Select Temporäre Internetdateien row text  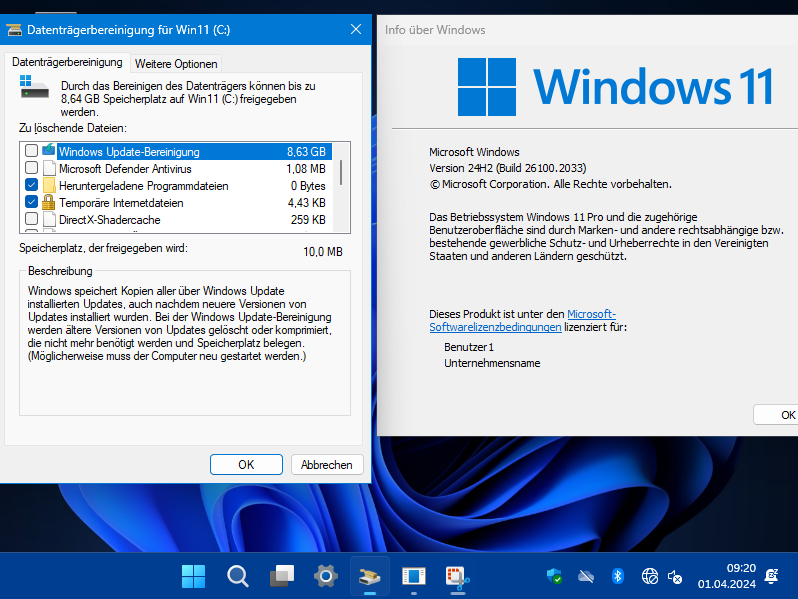coord(121,203)
